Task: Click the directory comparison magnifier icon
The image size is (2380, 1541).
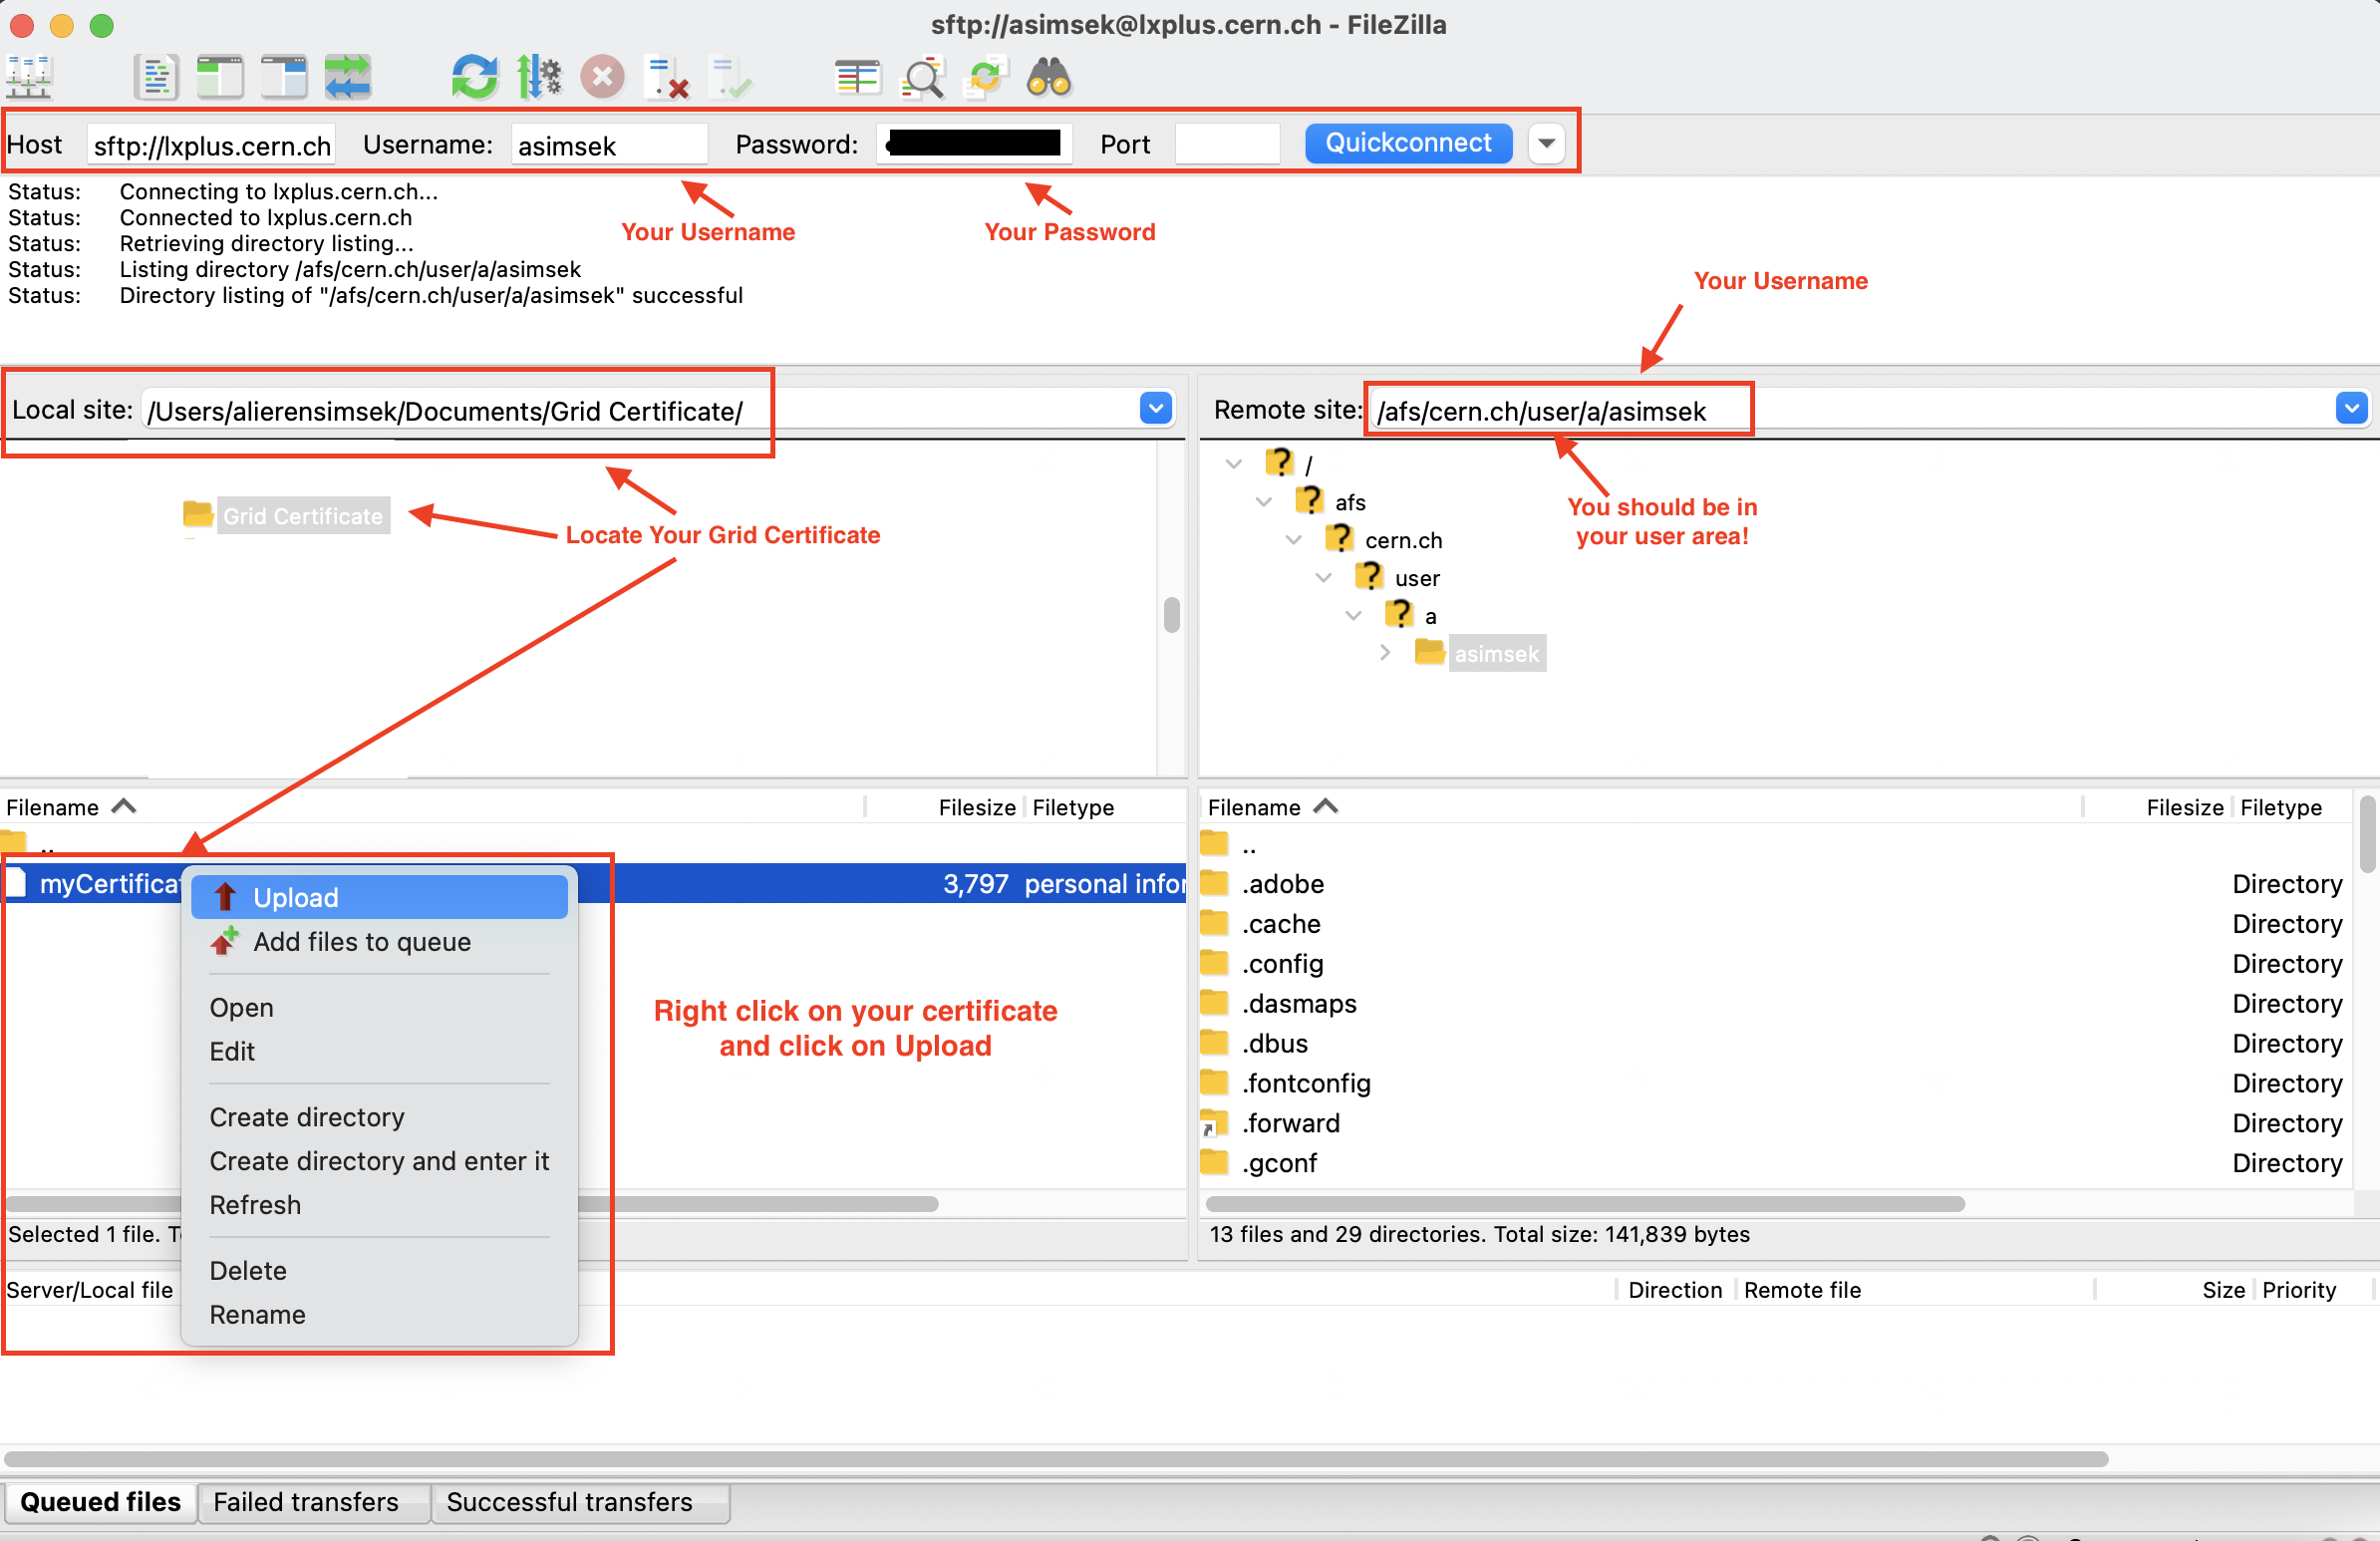Action: tap(921, 76)
